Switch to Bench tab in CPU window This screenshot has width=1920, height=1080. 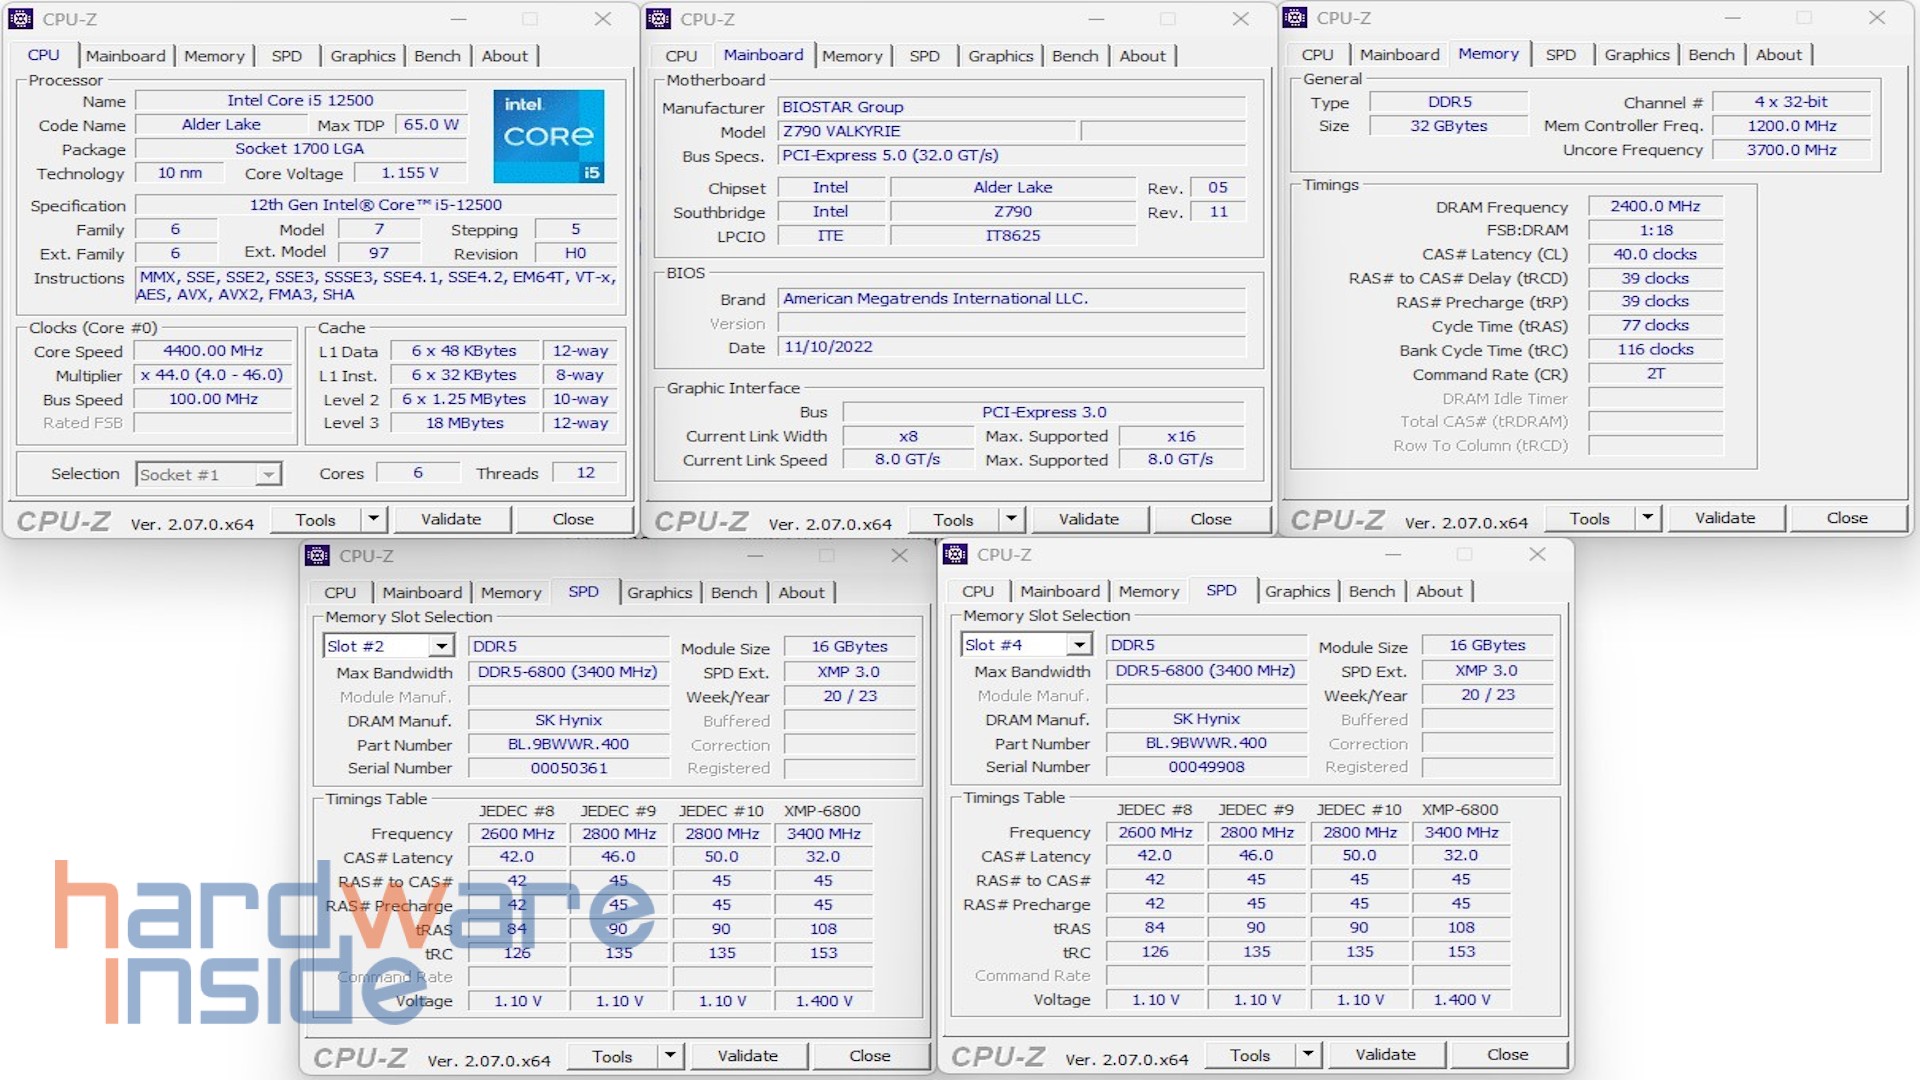(437, 56)
